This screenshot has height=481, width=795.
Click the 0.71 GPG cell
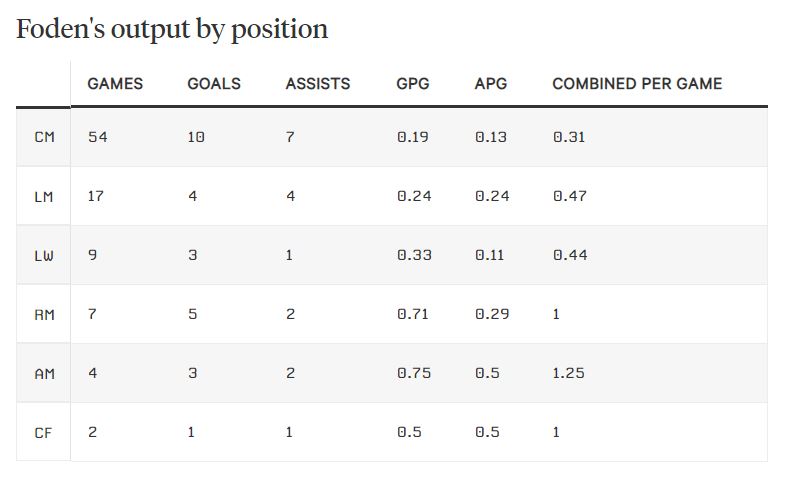tap(413, 314)
